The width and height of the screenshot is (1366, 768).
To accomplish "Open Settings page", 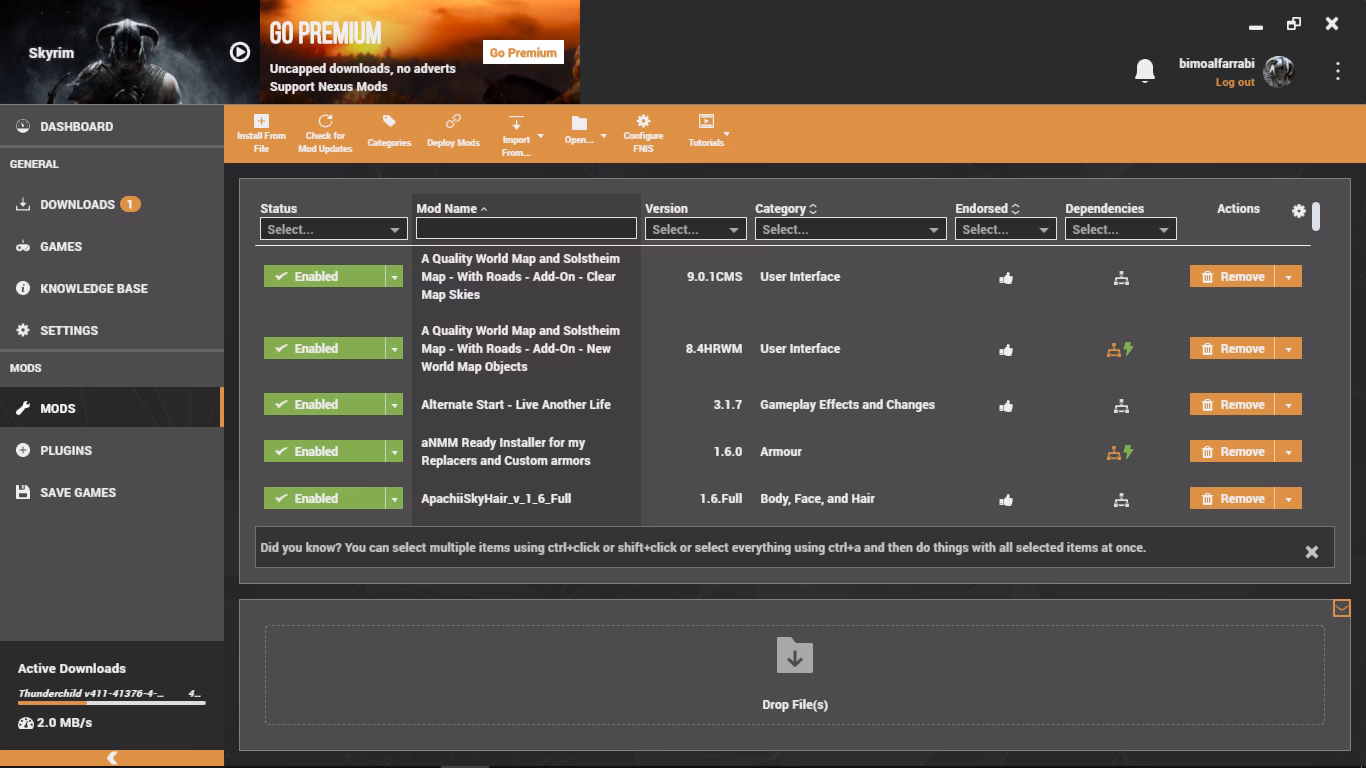I will pyautogui.click(x=112, y=331).
